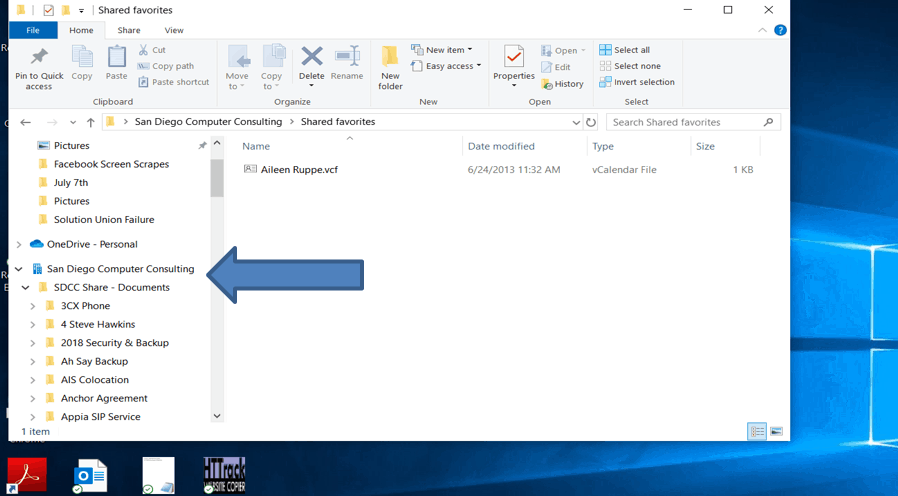Go up one folder level arrow

click(x=90, y=122)
